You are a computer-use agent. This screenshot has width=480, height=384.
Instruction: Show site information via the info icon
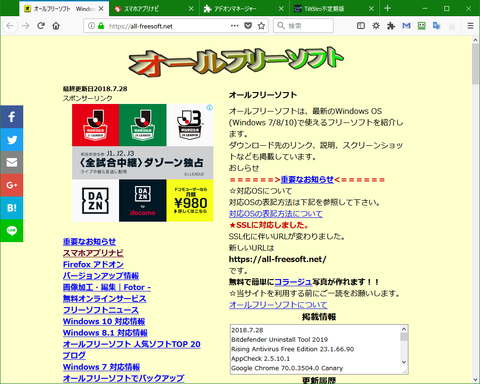pyautogui.click(x=91, y=26)
